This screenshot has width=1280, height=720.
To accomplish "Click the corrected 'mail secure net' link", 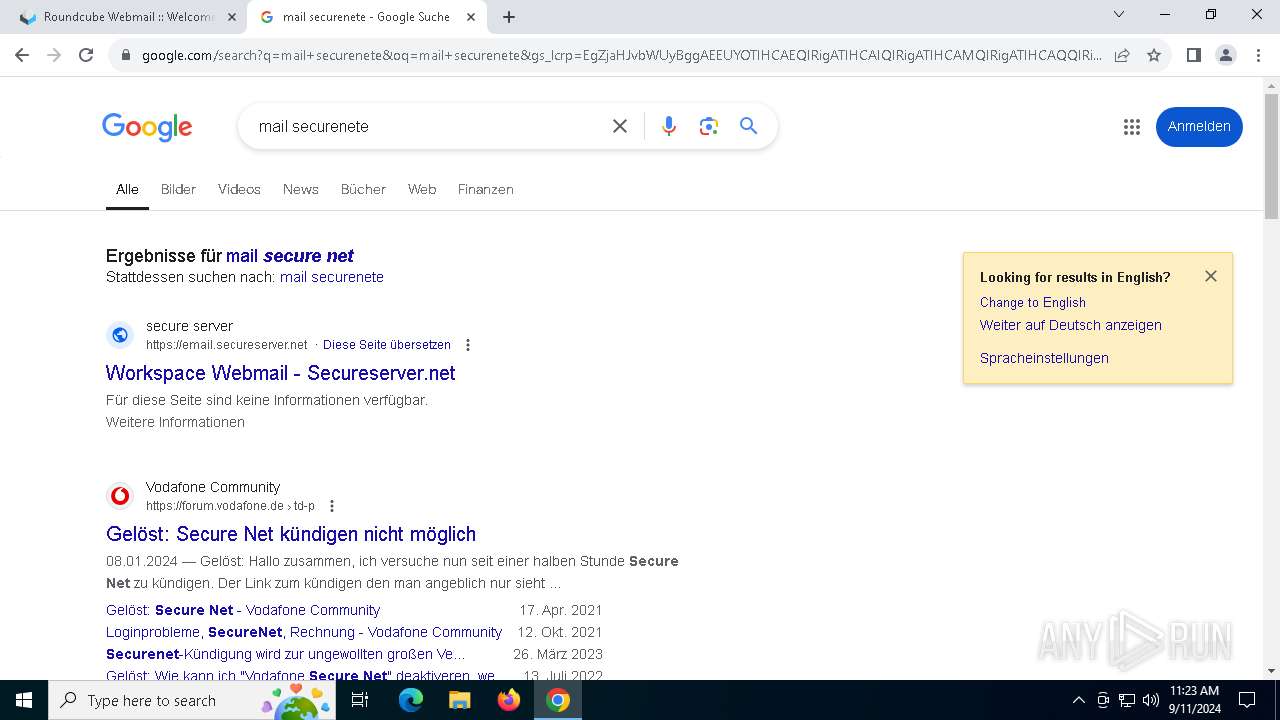I will click(290, 256).
